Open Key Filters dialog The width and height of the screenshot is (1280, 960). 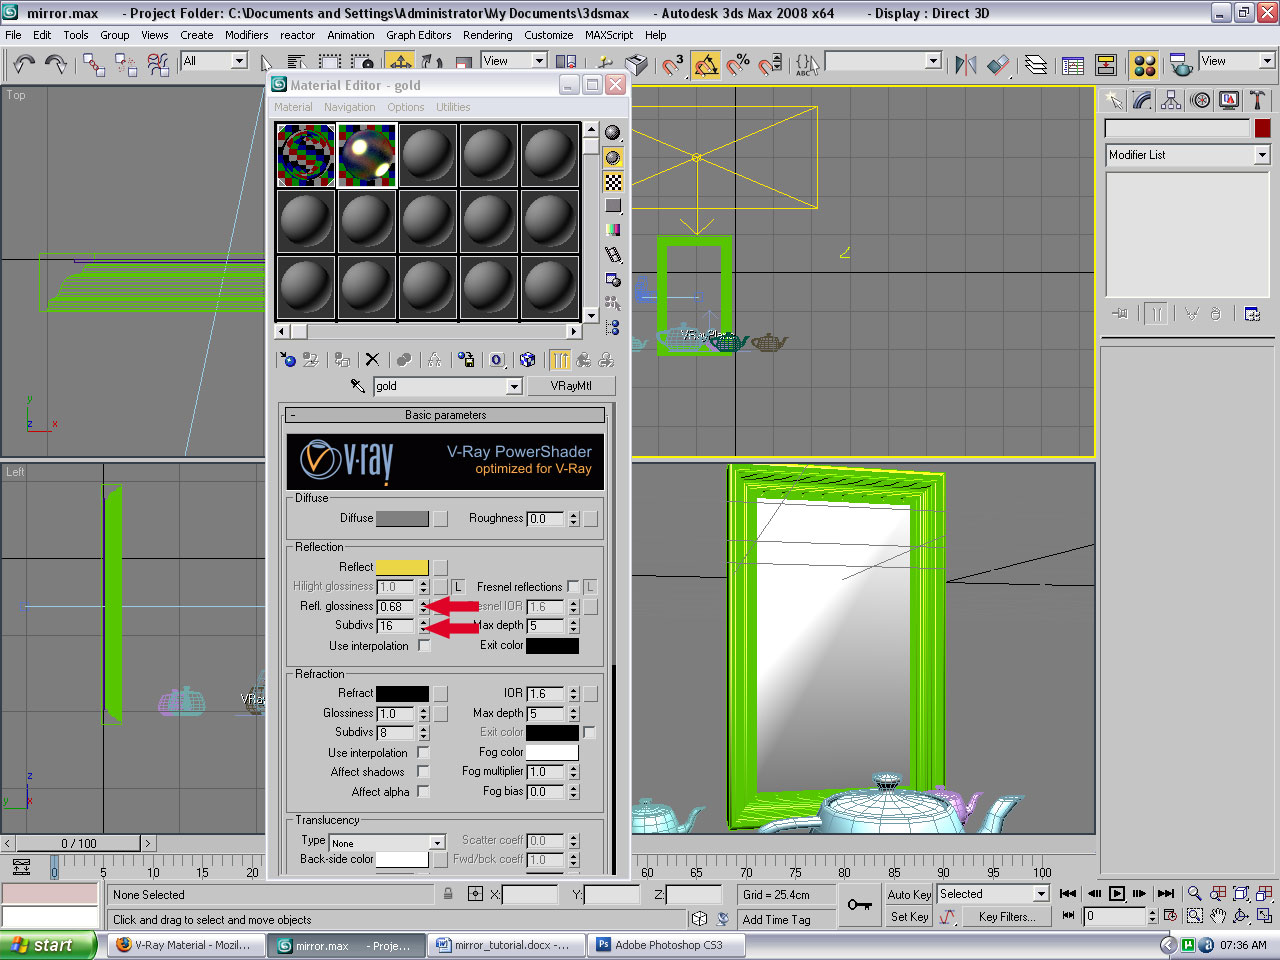click(x=1006, y=917)
